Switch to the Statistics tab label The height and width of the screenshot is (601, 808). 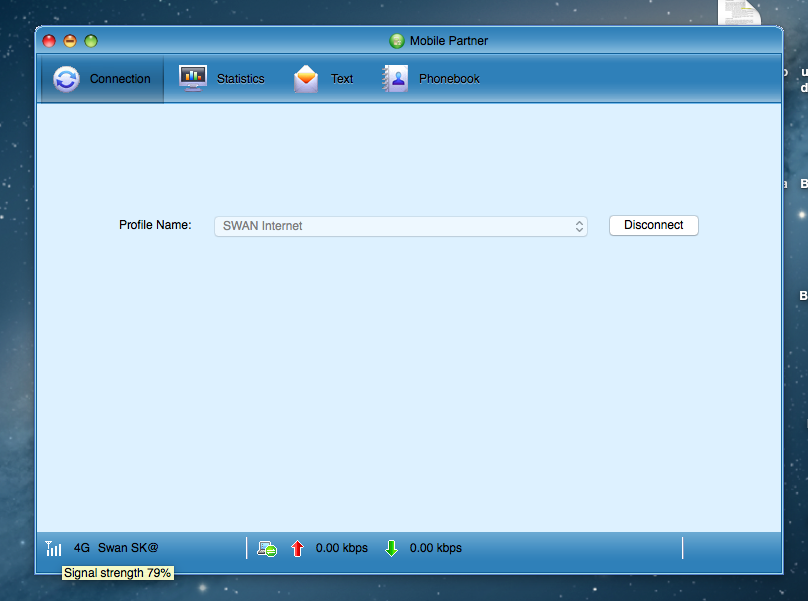click(241, 79)
